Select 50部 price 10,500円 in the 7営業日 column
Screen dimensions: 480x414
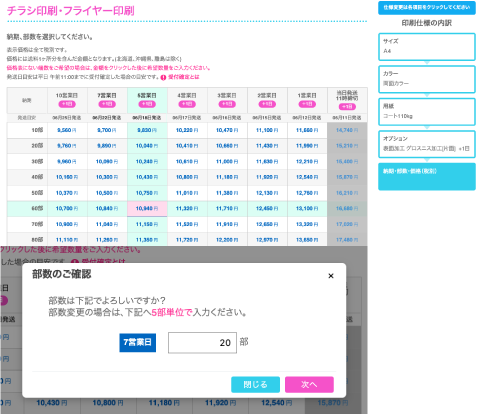[107, 193]
